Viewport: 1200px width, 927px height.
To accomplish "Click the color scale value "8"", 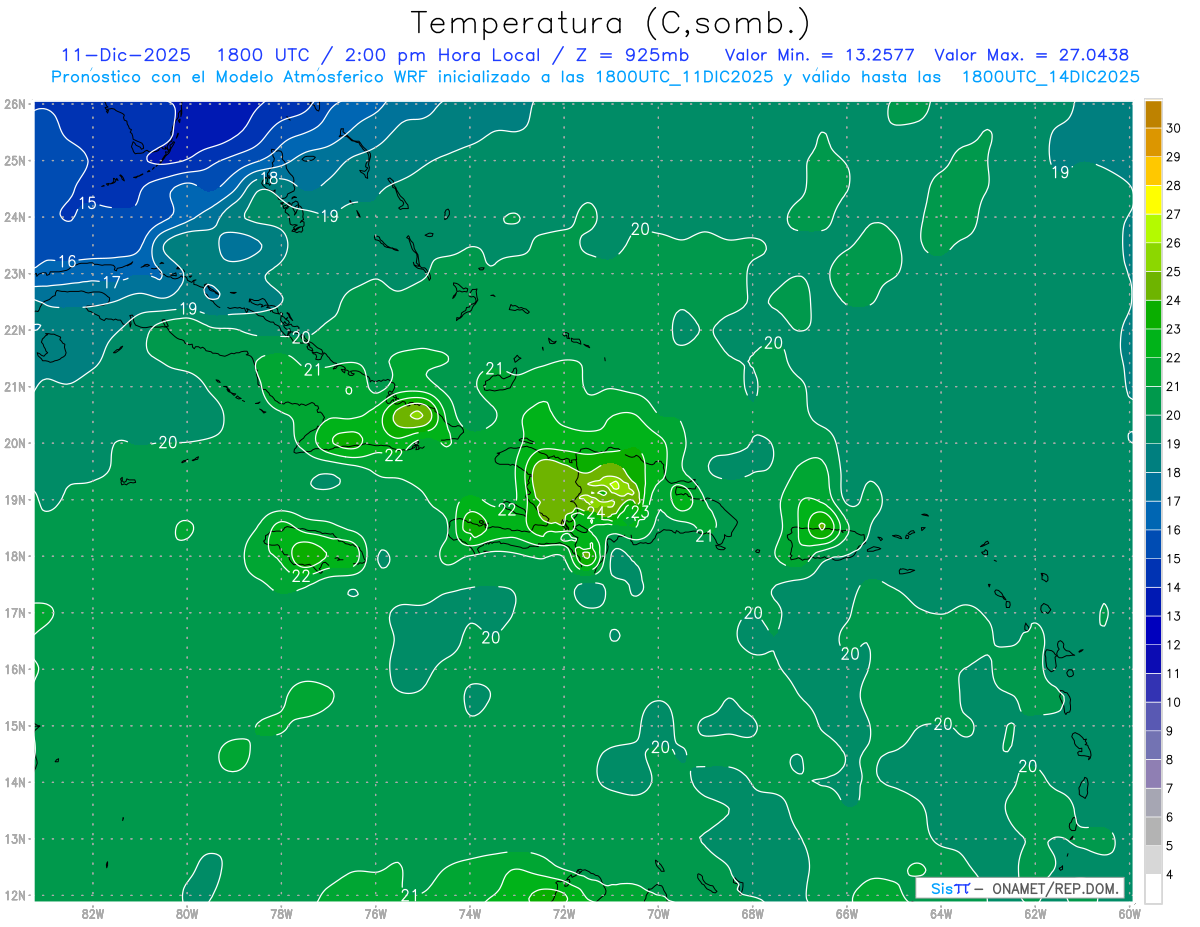I will pos(1169,760).
